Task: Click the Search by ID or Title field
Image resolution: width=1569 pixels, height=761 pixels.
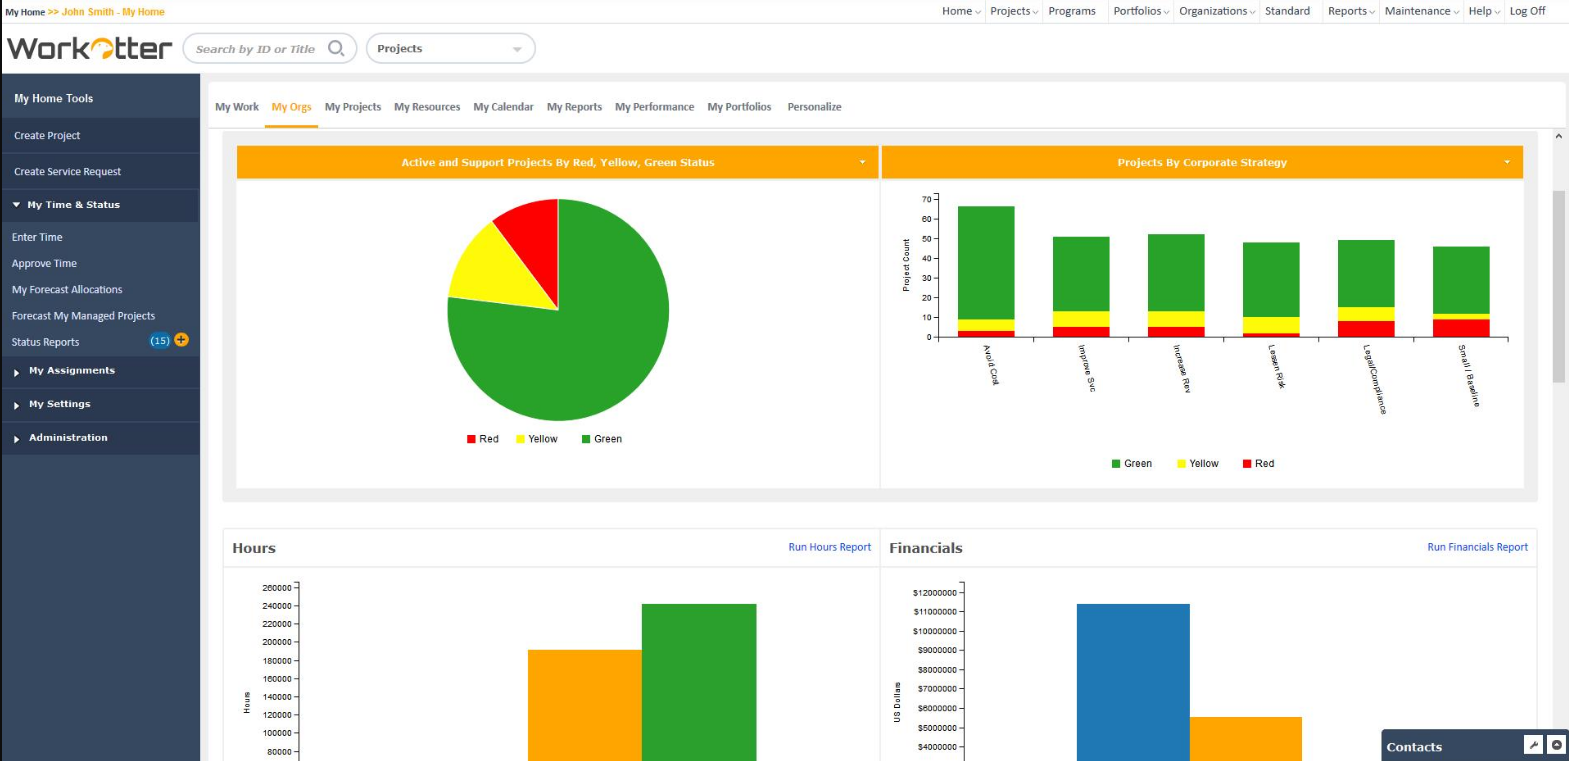Action: pos(255,49)
